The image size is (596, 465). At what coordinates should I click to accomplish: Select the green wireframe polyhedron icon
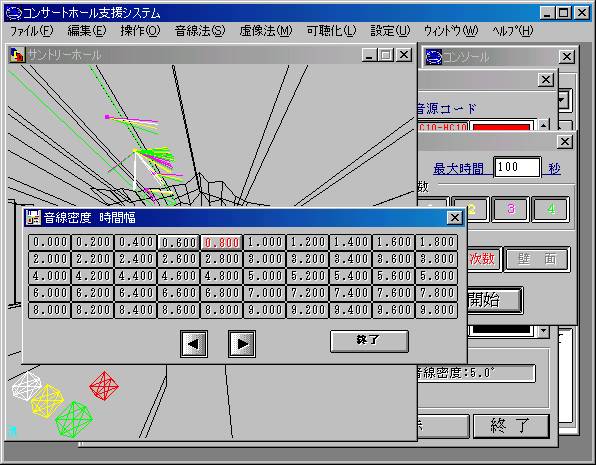click(74, 420)
